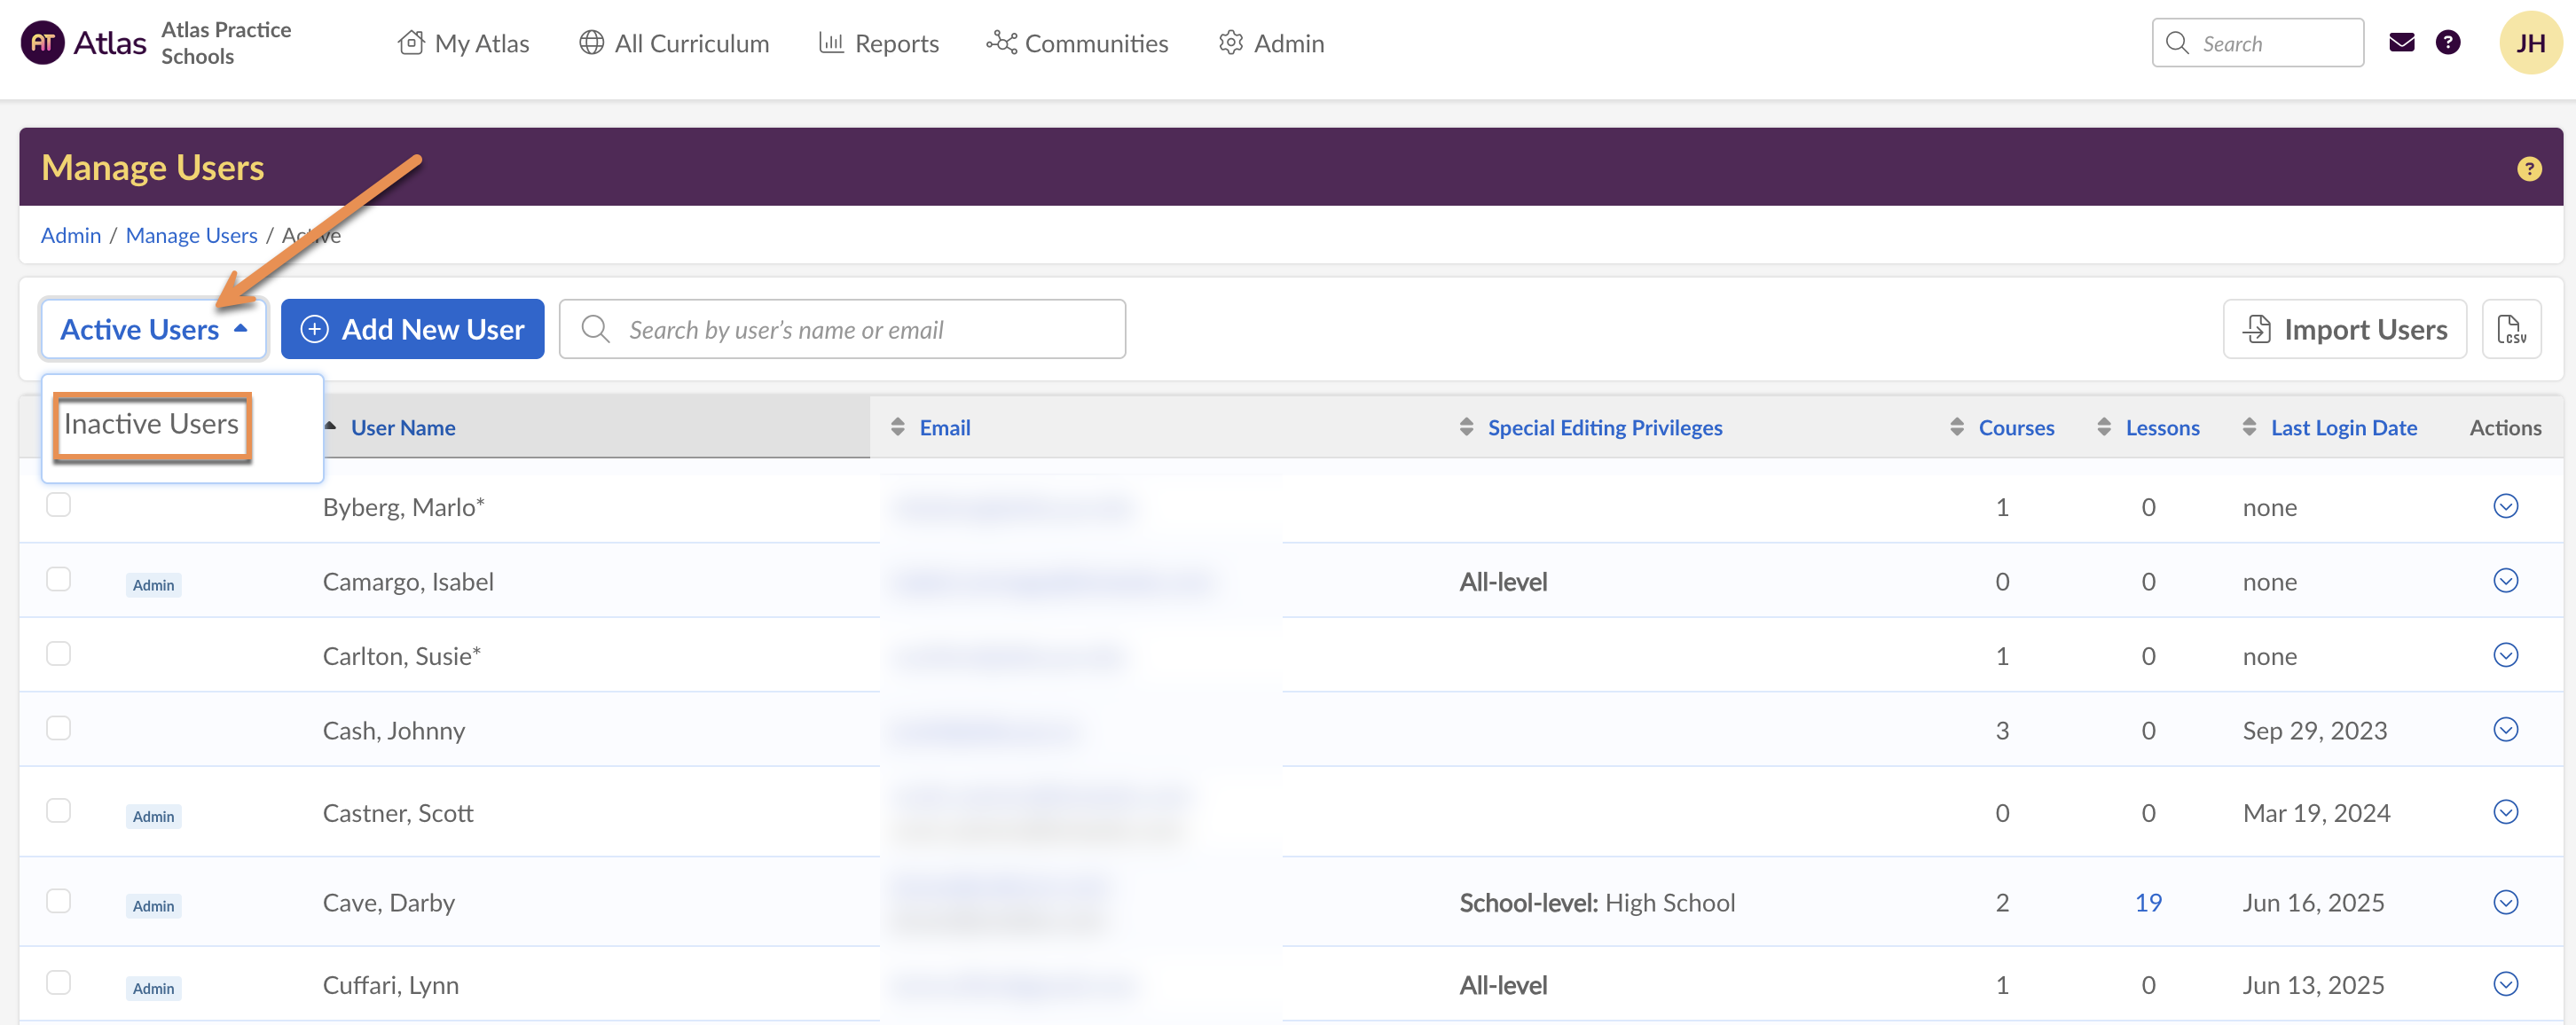Sort by User Name column header
Viewport: 2576px width, 1025px height.
coord(403,427)
